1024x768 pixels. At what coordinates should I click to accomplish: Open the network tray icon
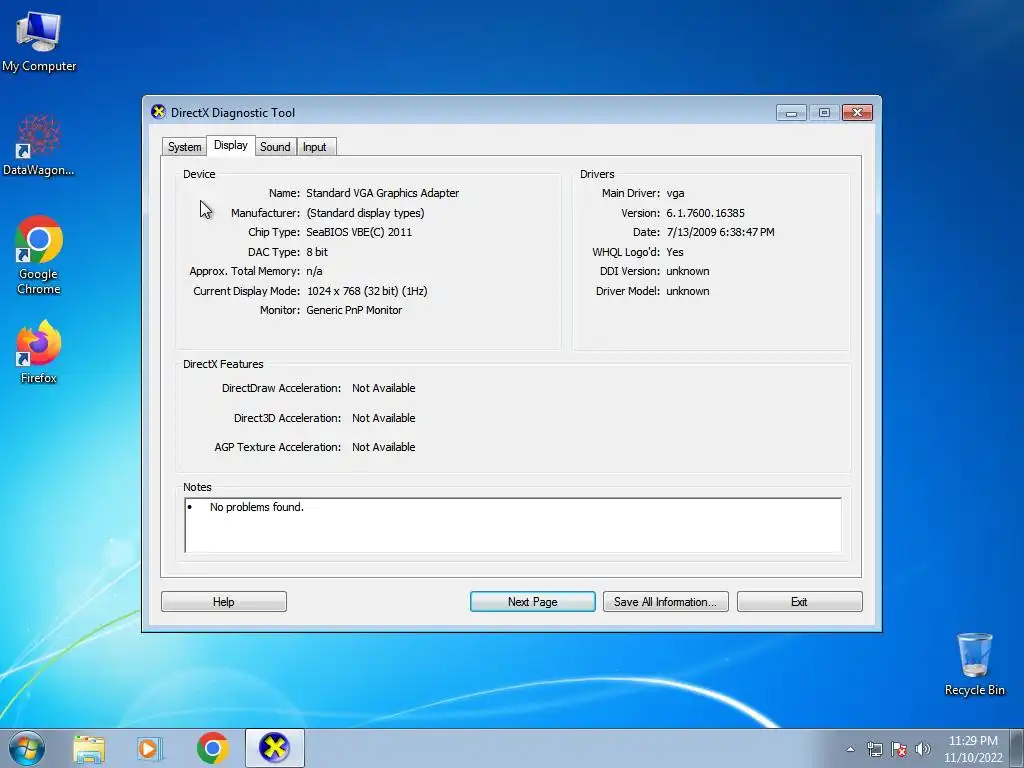(x=874, y=749)
